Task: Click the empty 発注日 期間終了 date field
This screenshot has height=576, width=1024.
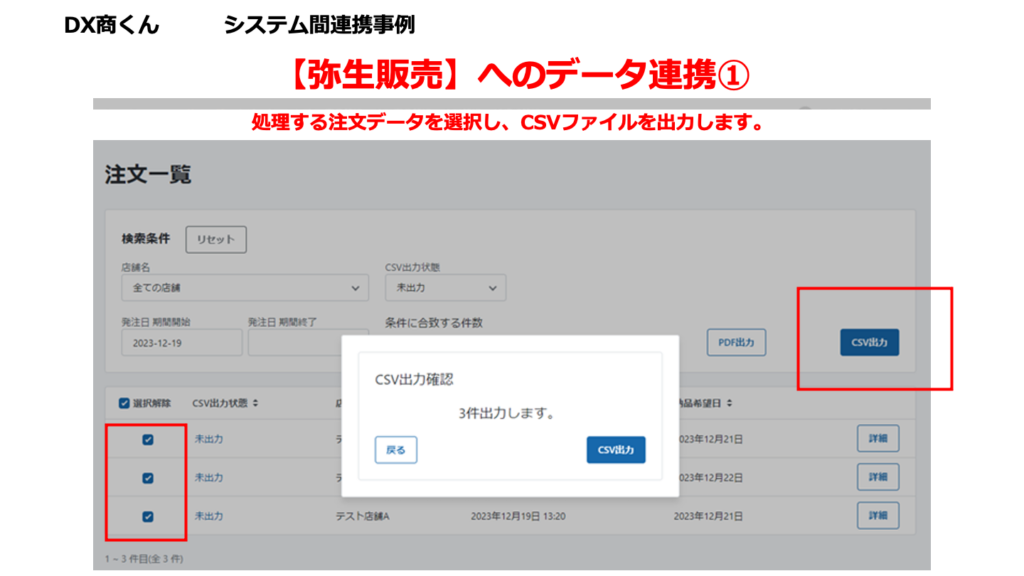Action: (x=294, y=343)
